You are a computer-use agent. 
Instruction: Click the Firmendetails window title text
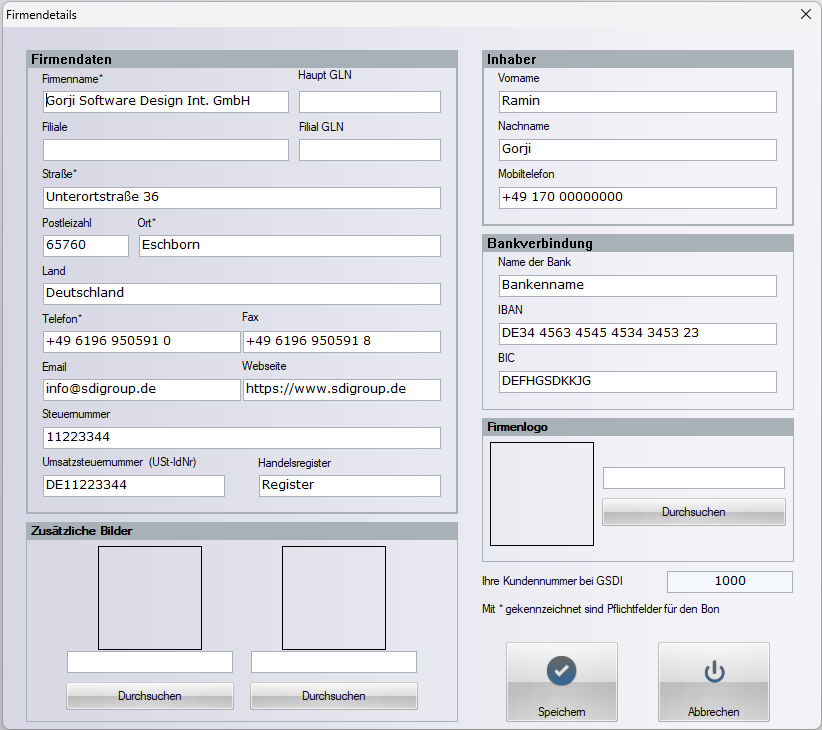[x=41, y=15]
